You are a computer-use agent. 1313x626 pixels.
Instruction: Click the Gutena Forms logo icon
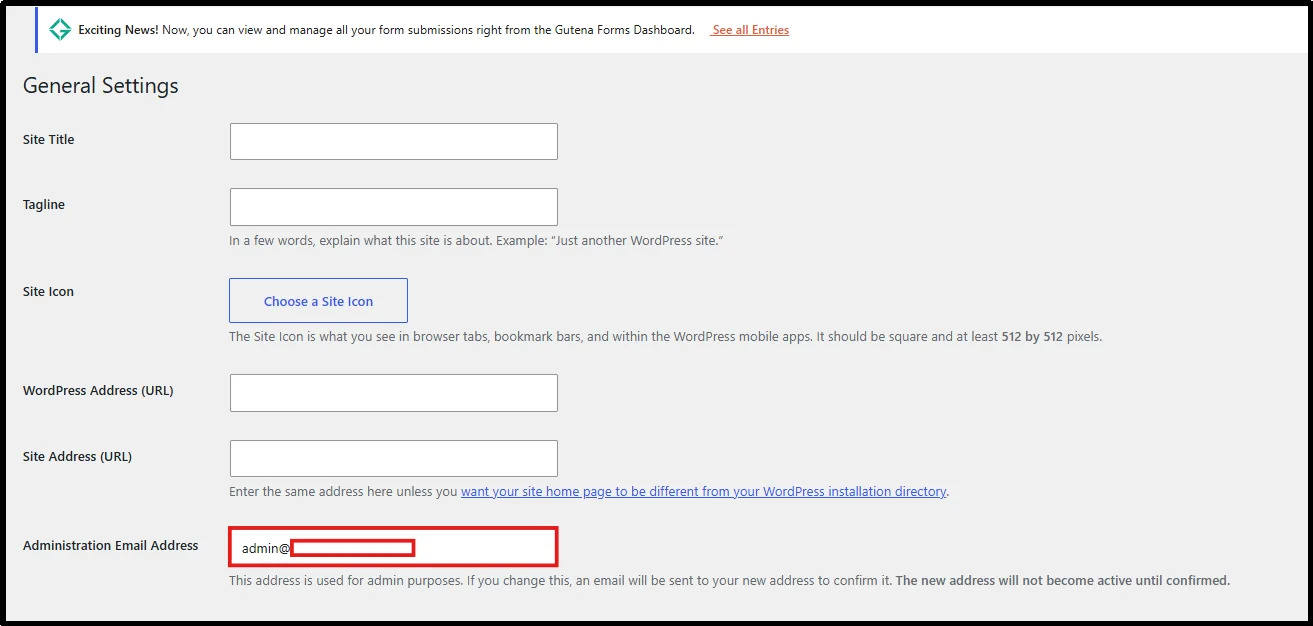(x=60, y=30)
